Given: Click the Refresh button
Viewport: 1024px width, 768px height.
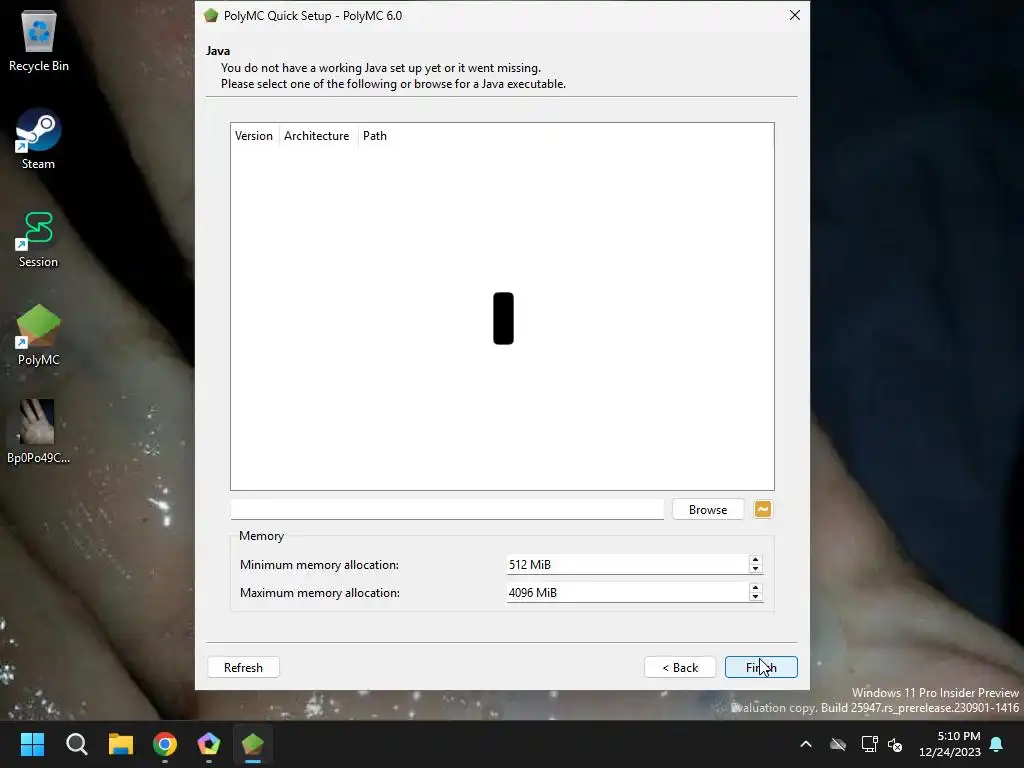Looking at the screenshot, I should point(243,667).
